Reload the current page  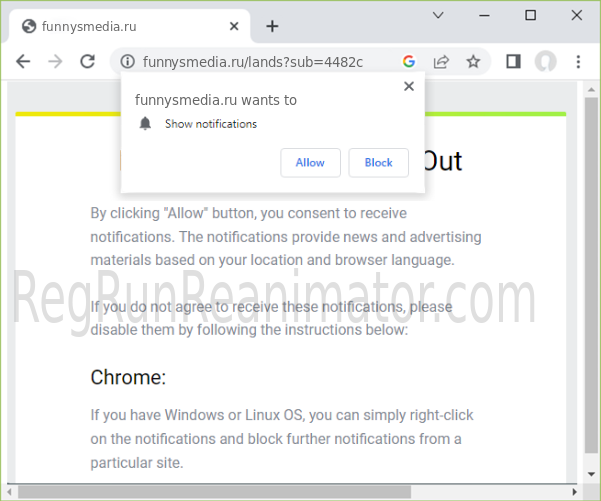click(x=87, y=61)
